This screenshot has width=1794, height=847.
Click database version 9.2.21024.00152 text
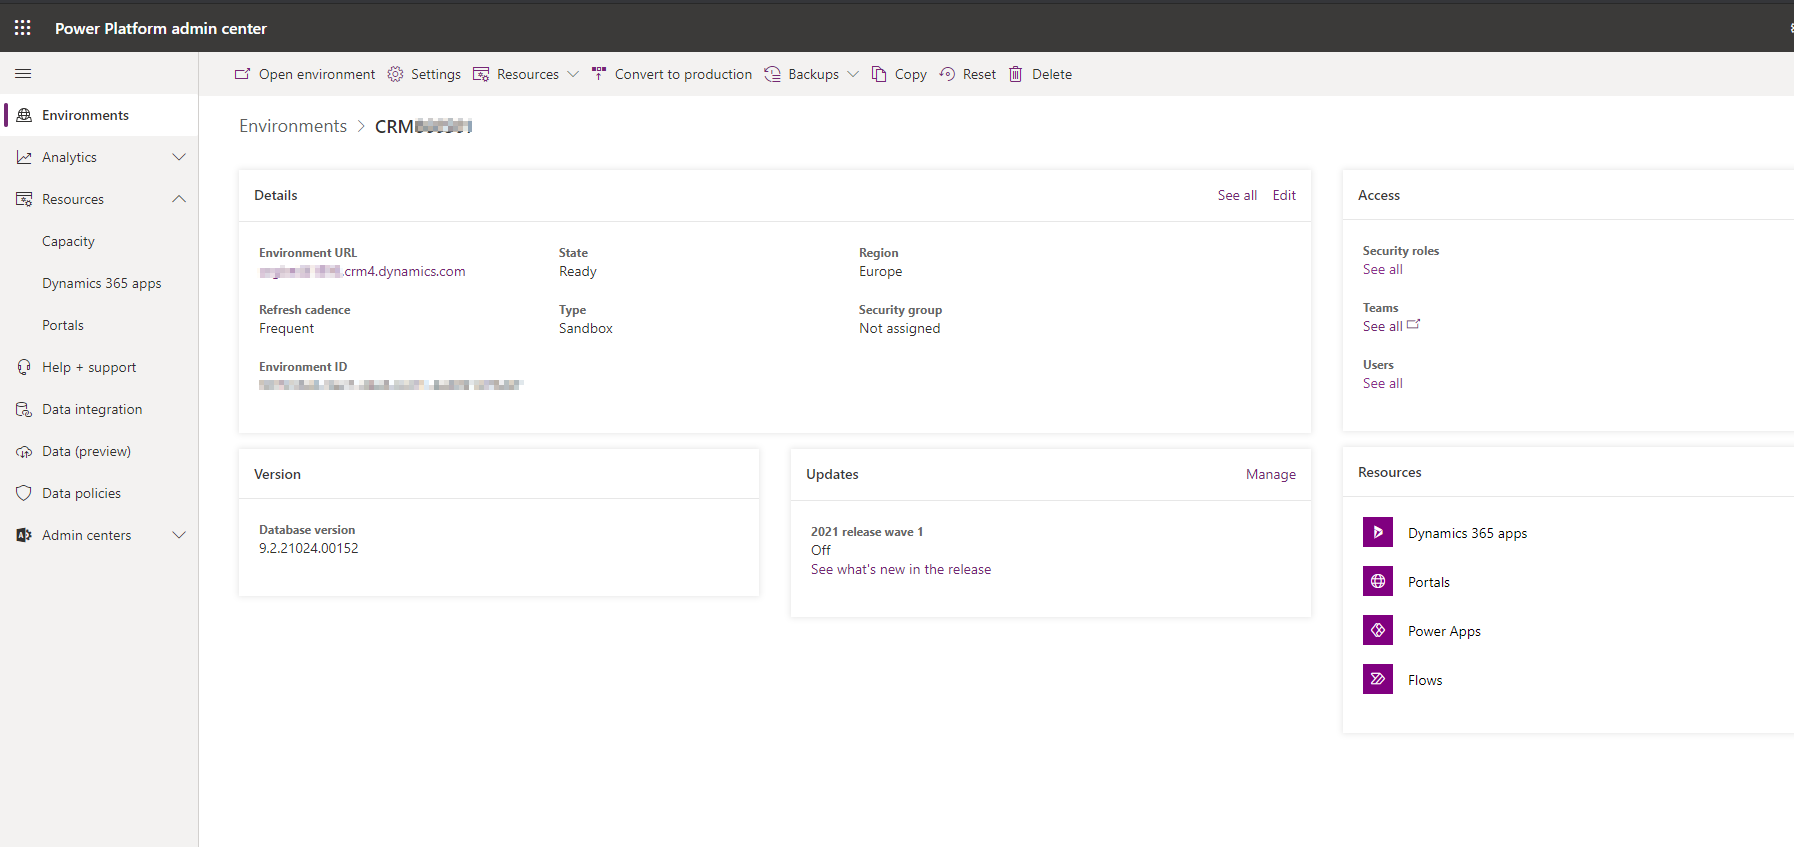pos(308,548)
